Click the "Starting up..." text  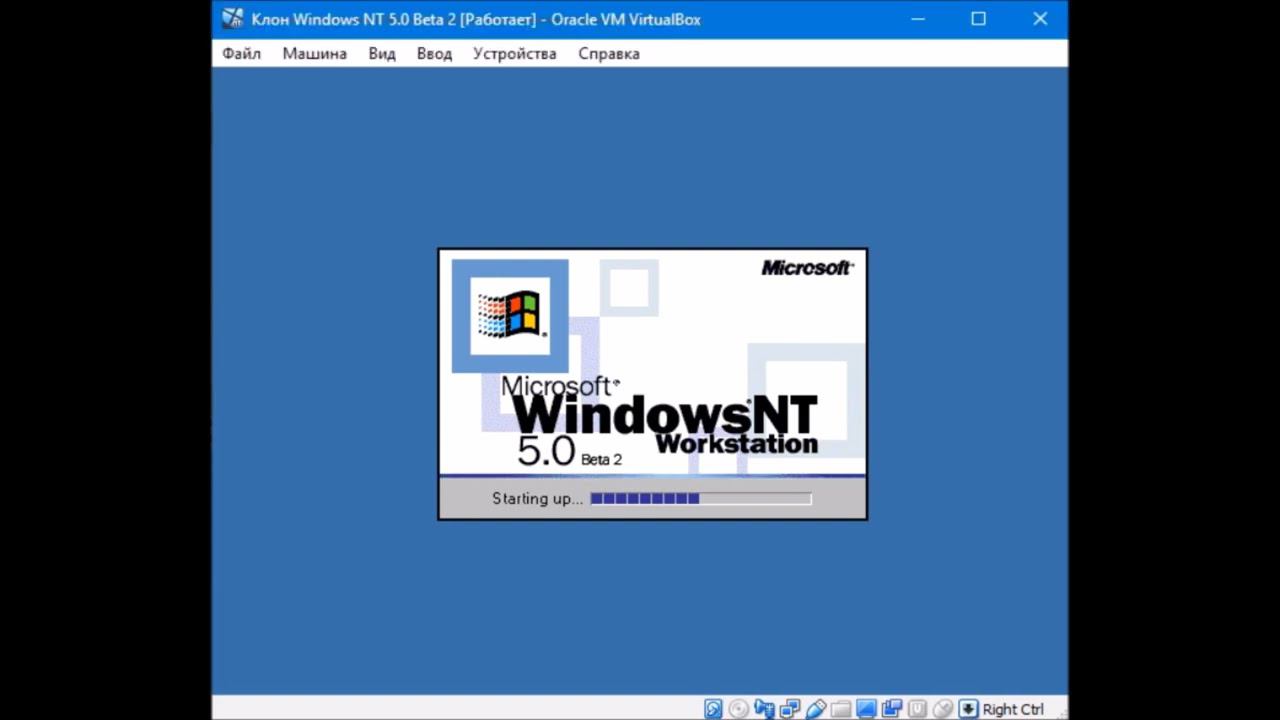pyautogui.click(x=537, y=498)
